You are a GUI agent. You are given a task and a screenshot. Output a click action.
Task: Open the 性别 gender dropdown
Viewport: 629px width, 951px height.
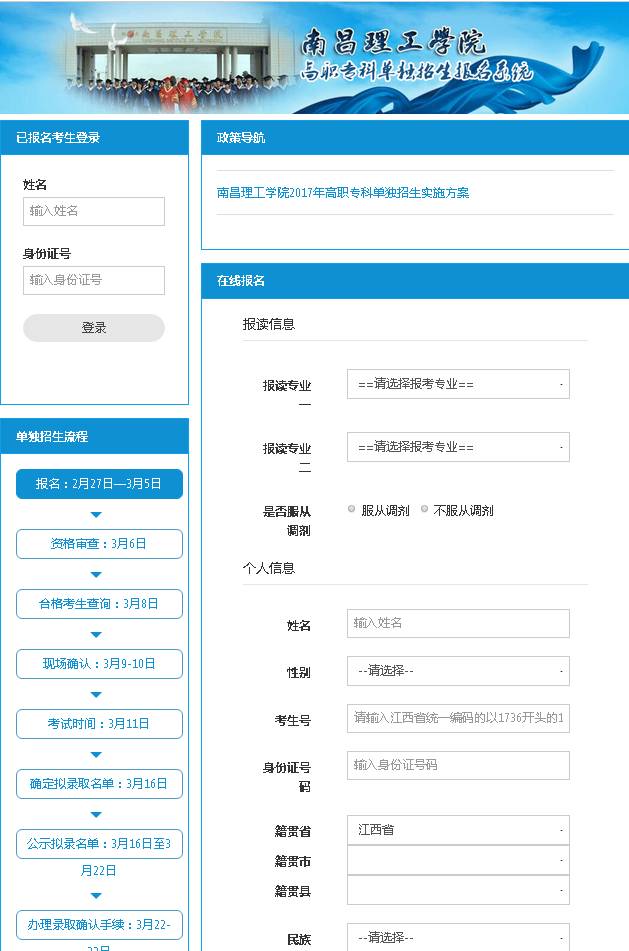coord(458,671)
